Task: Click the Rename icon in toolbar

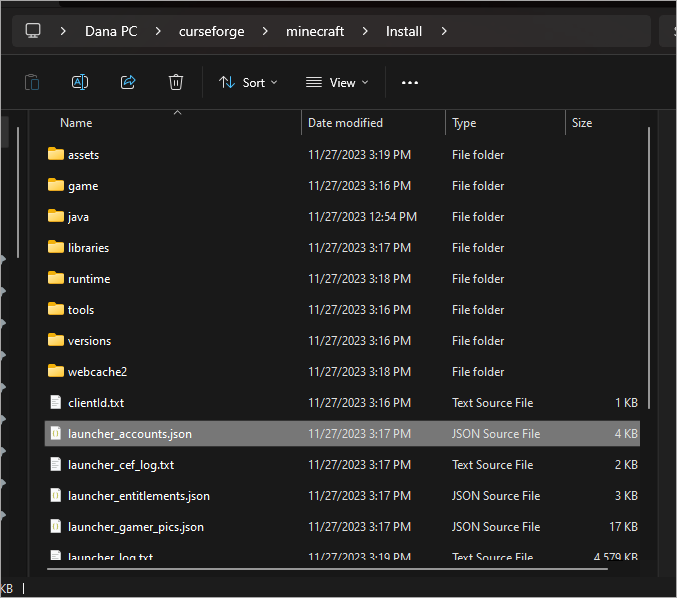Action: [80, 82]
